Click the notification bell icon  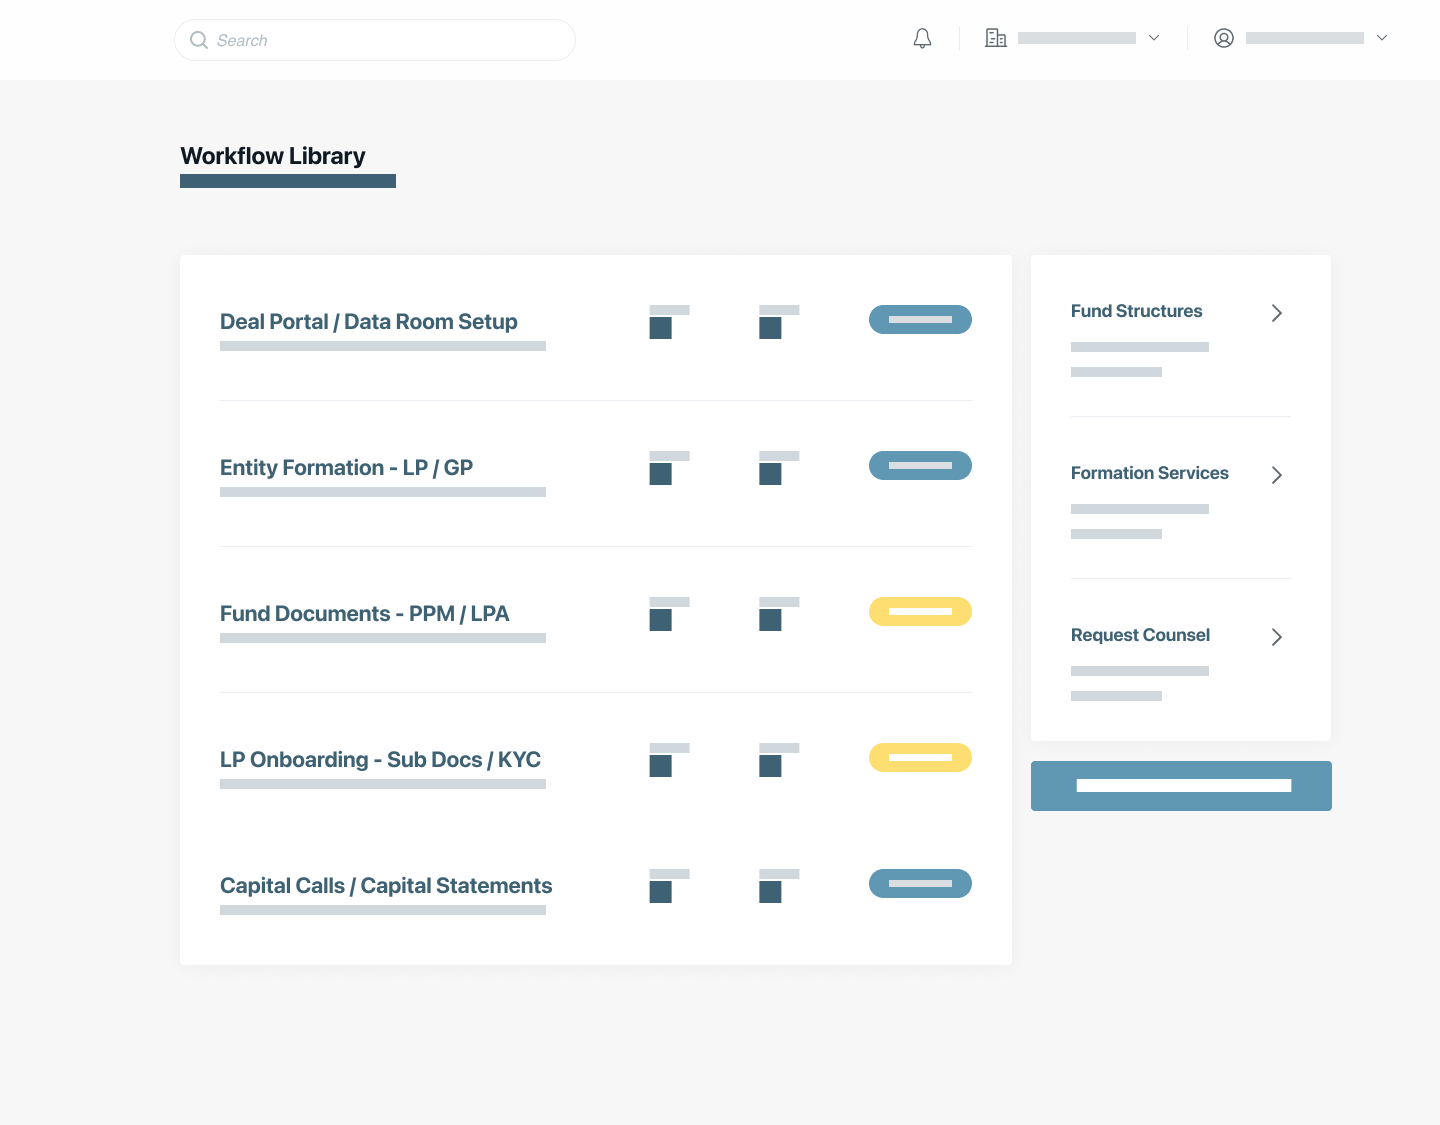point(922,39)
